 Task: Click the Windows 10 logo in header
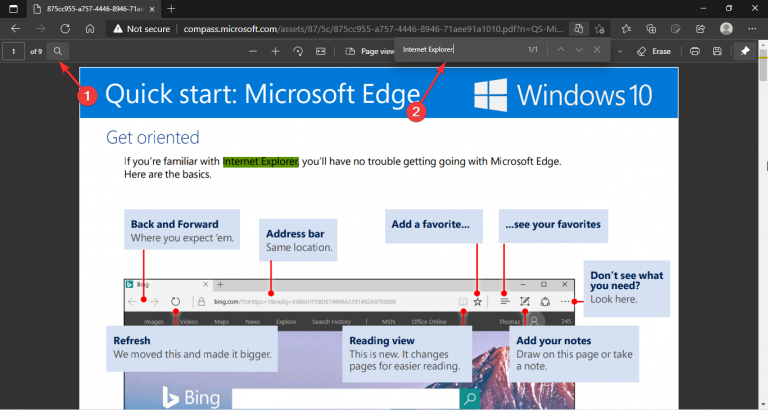(x=563, y=95)
